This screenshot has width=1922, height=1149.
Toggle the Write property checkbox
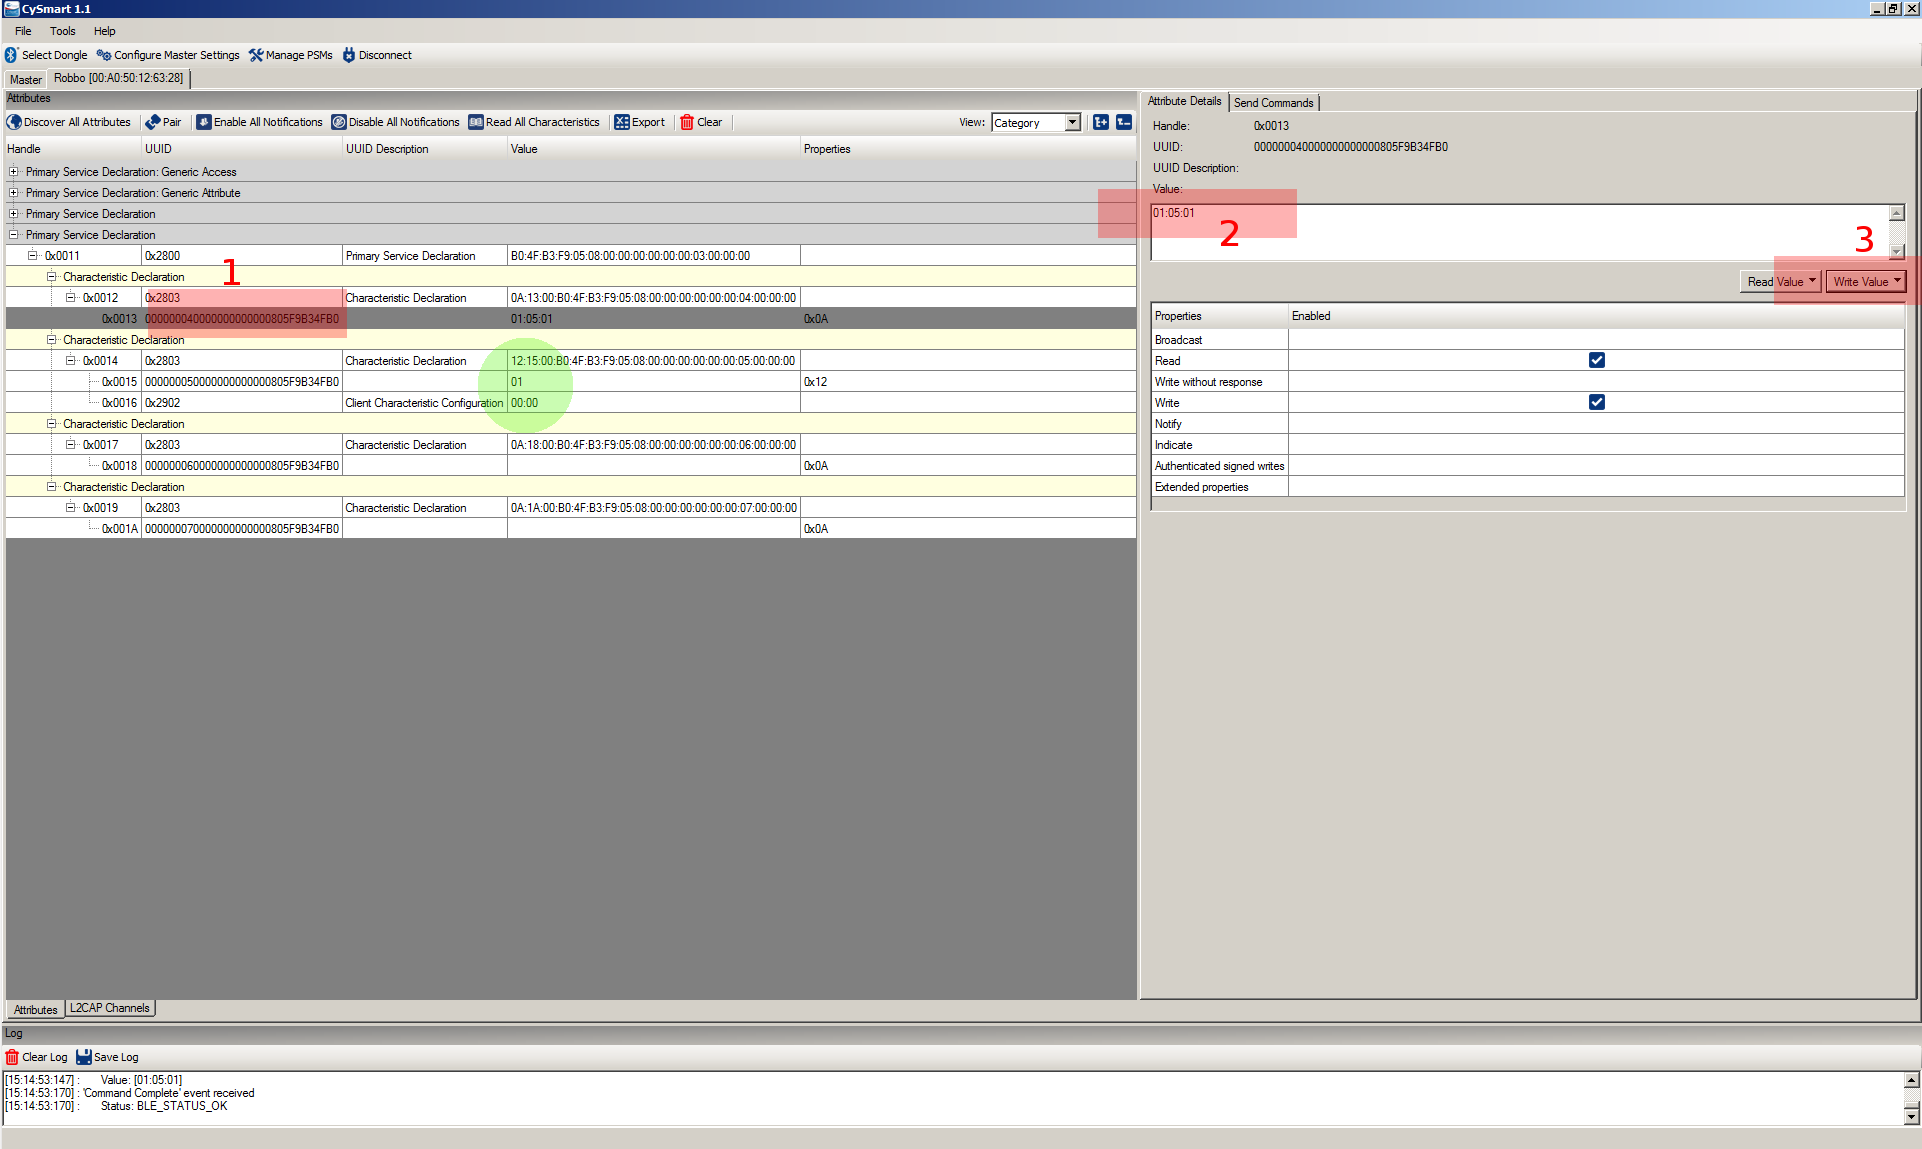coord(1597,402)
